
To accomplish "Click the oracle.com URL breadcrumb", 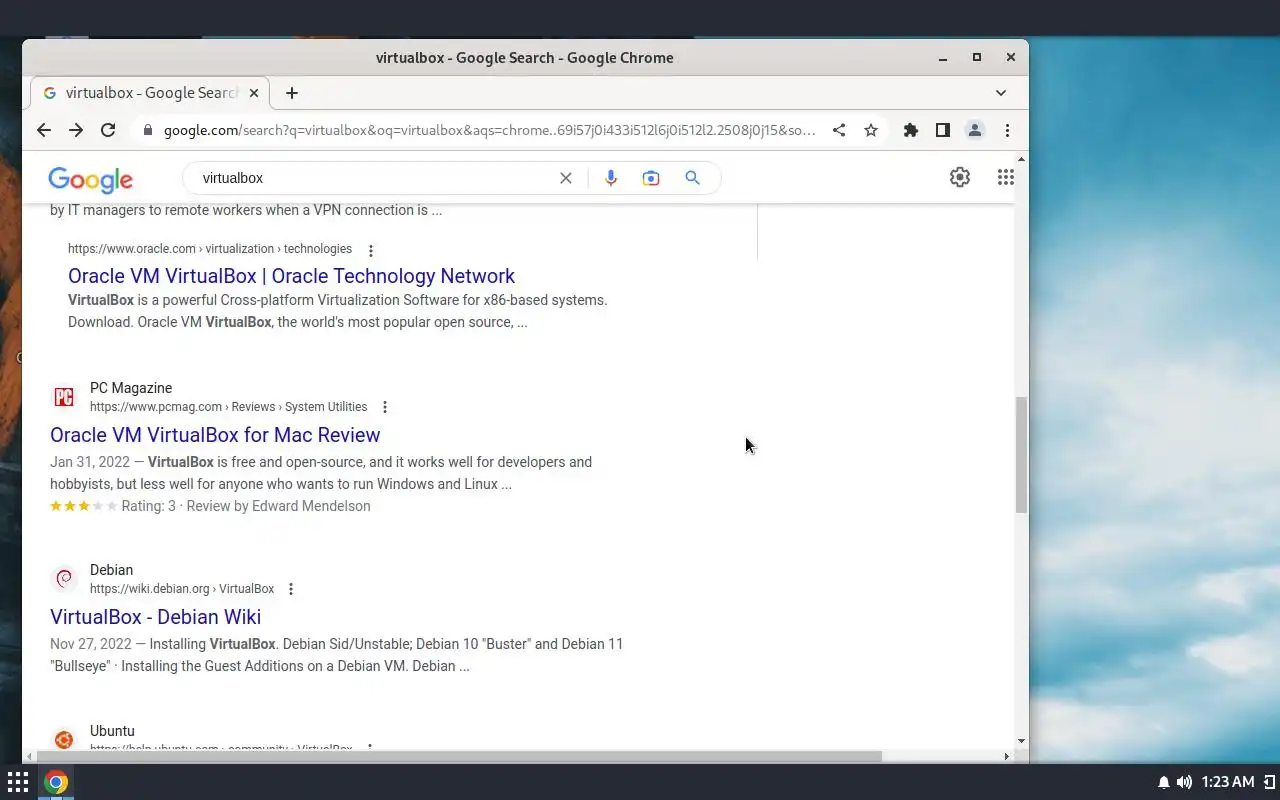I will [x=210, y=249].
